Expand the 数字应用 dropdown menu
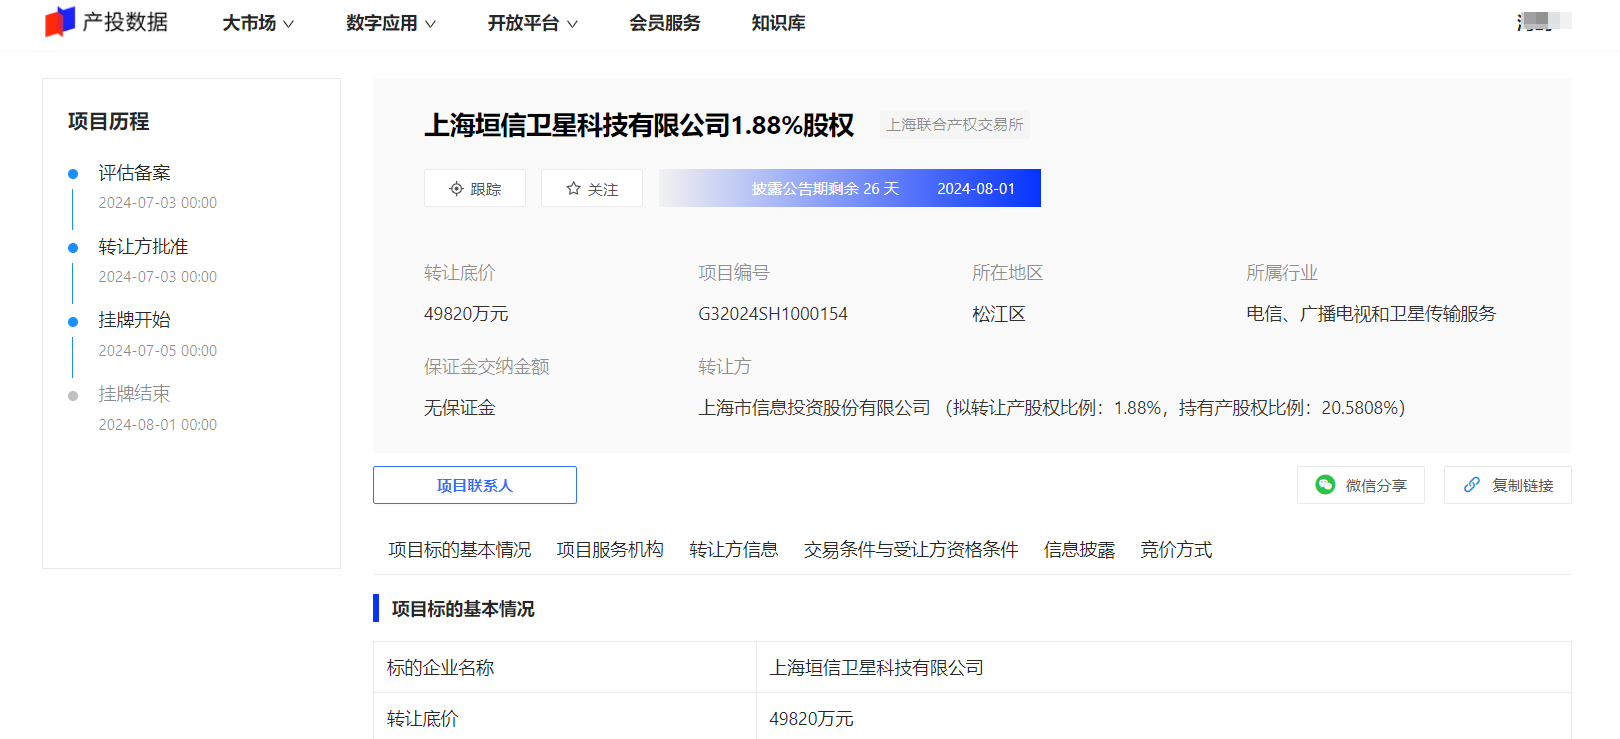Viewport: 1620px width, 739px height. (390, 23)
